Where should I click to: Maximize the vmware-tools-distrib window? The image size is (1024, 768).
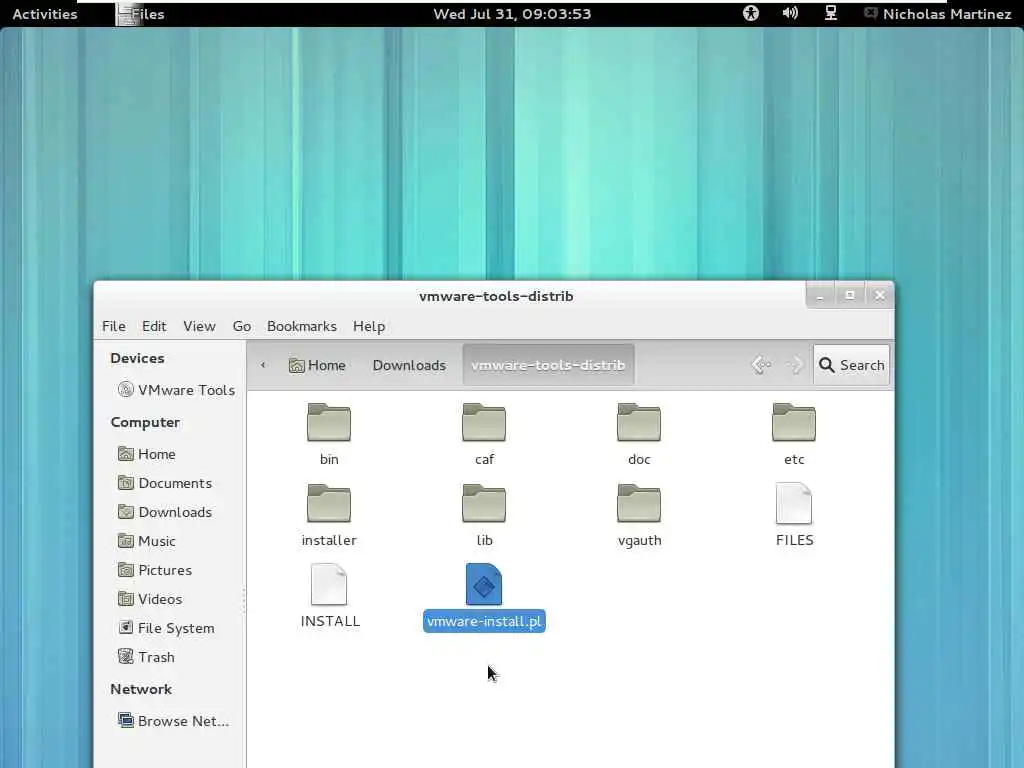coord(850,295)
